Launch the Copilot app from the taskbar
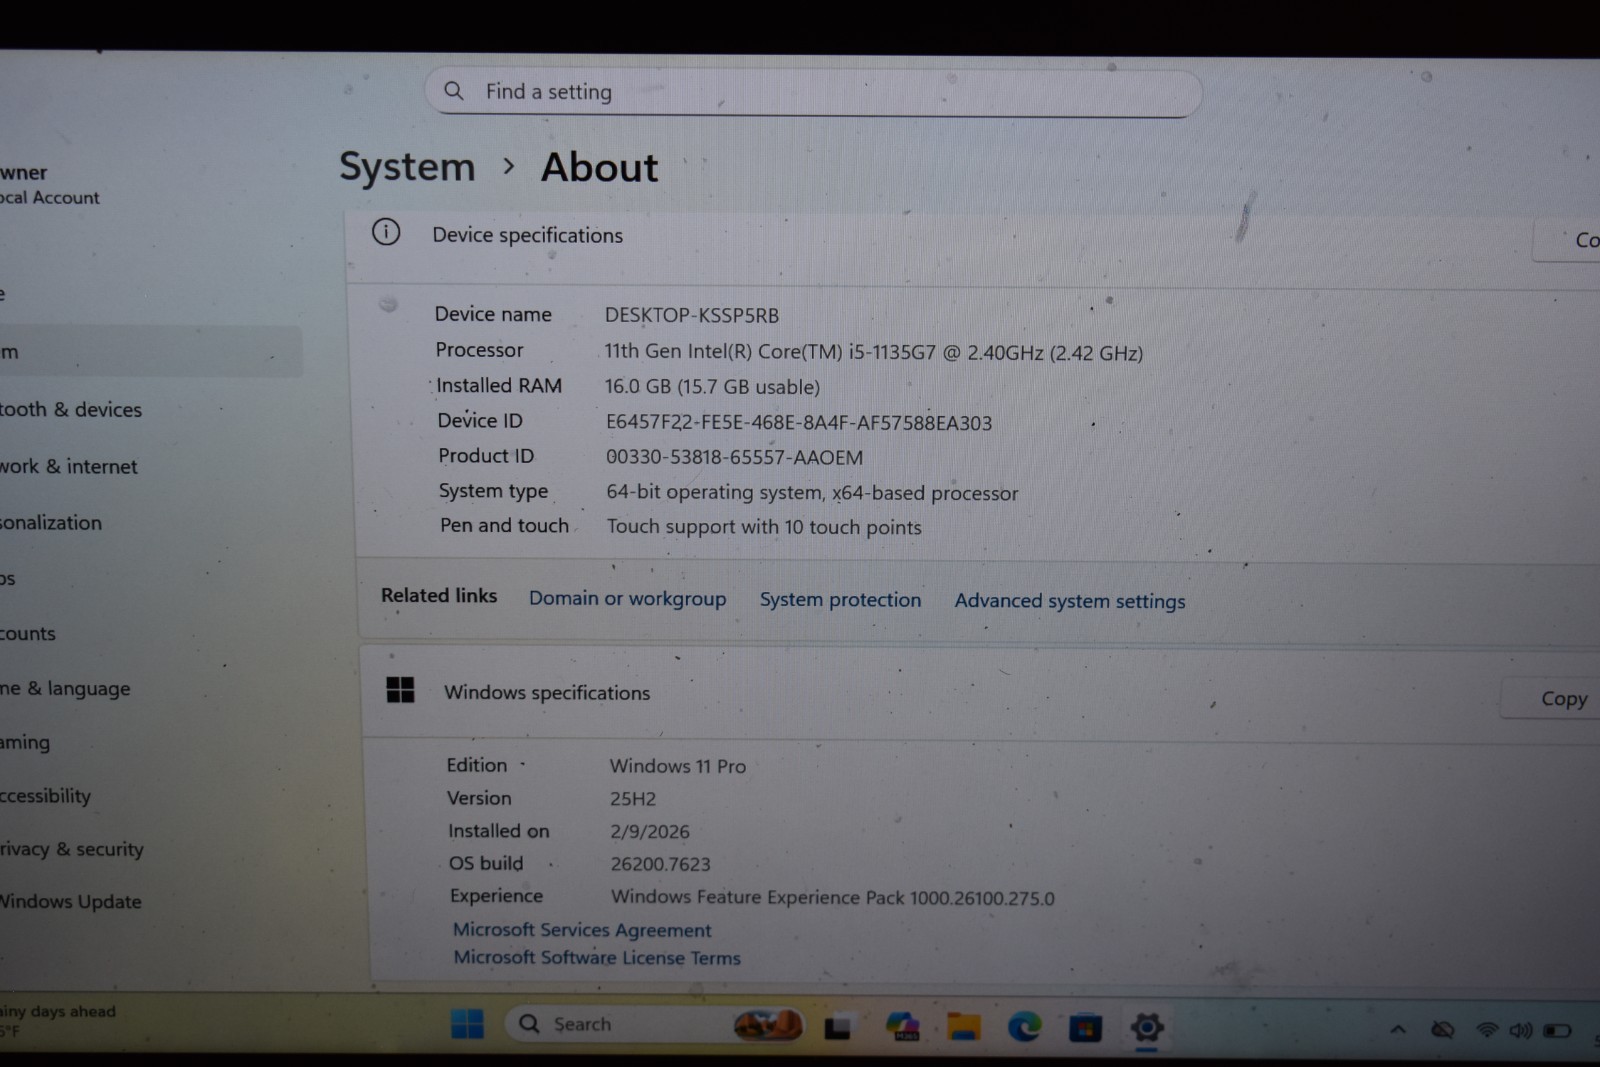 902,1026
